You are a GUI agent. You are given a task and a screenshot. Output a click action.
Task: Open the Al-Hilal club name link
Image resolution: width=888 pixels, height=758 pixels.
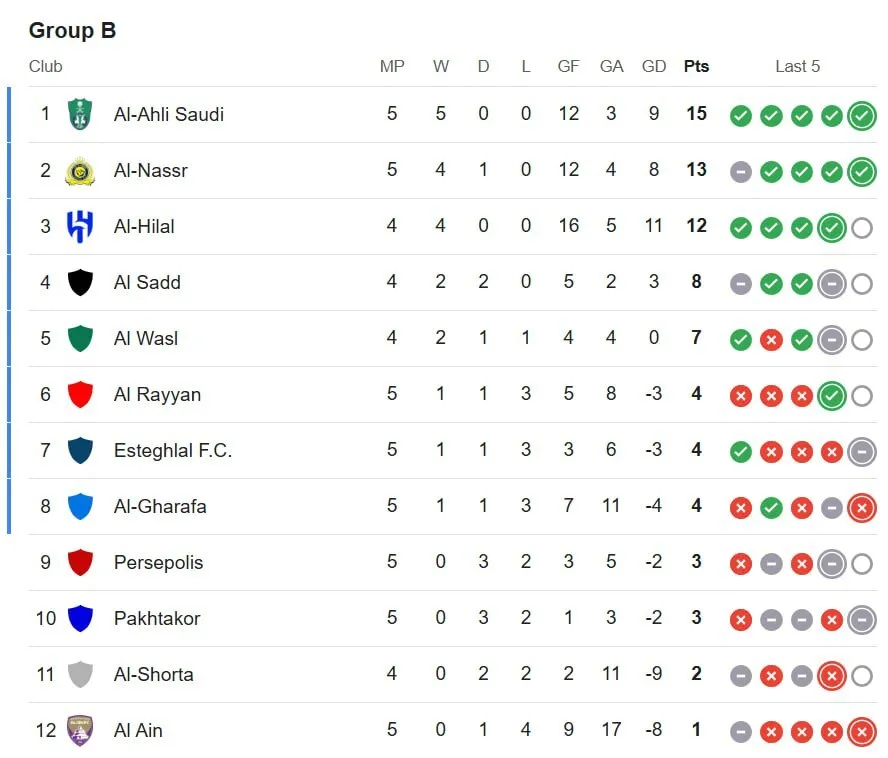coord(144,227)
